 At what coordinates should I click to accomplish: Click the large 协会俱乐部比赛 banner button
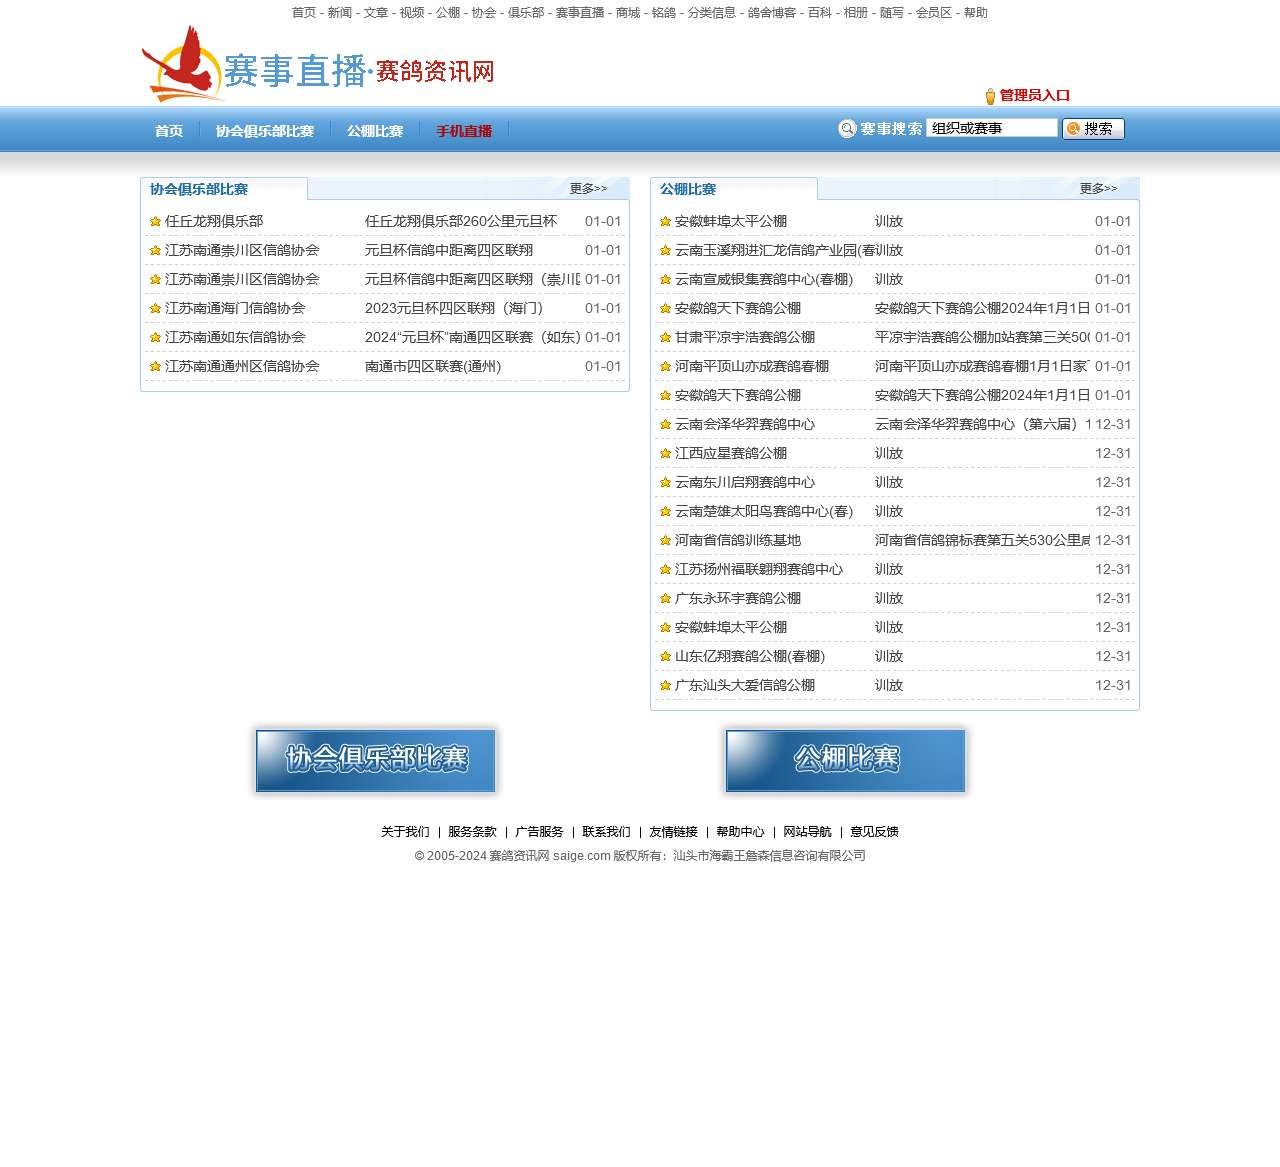coord(375,761)
